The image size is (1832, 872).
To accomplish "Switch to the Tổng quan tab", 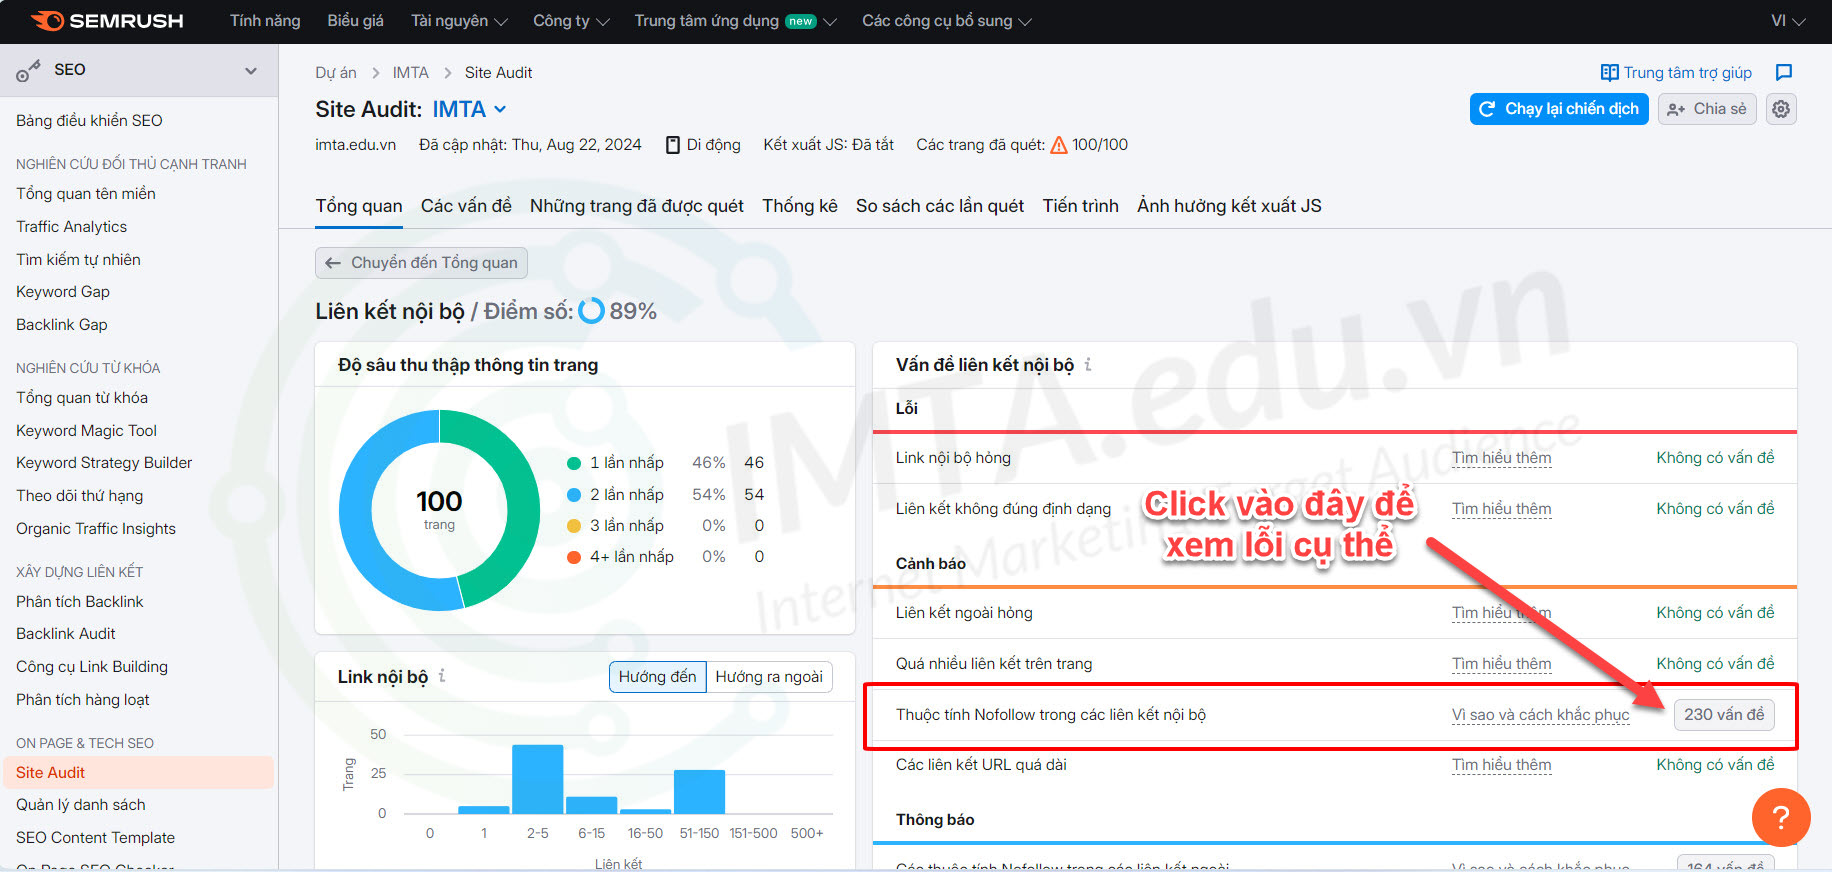I will click(359, 206).
